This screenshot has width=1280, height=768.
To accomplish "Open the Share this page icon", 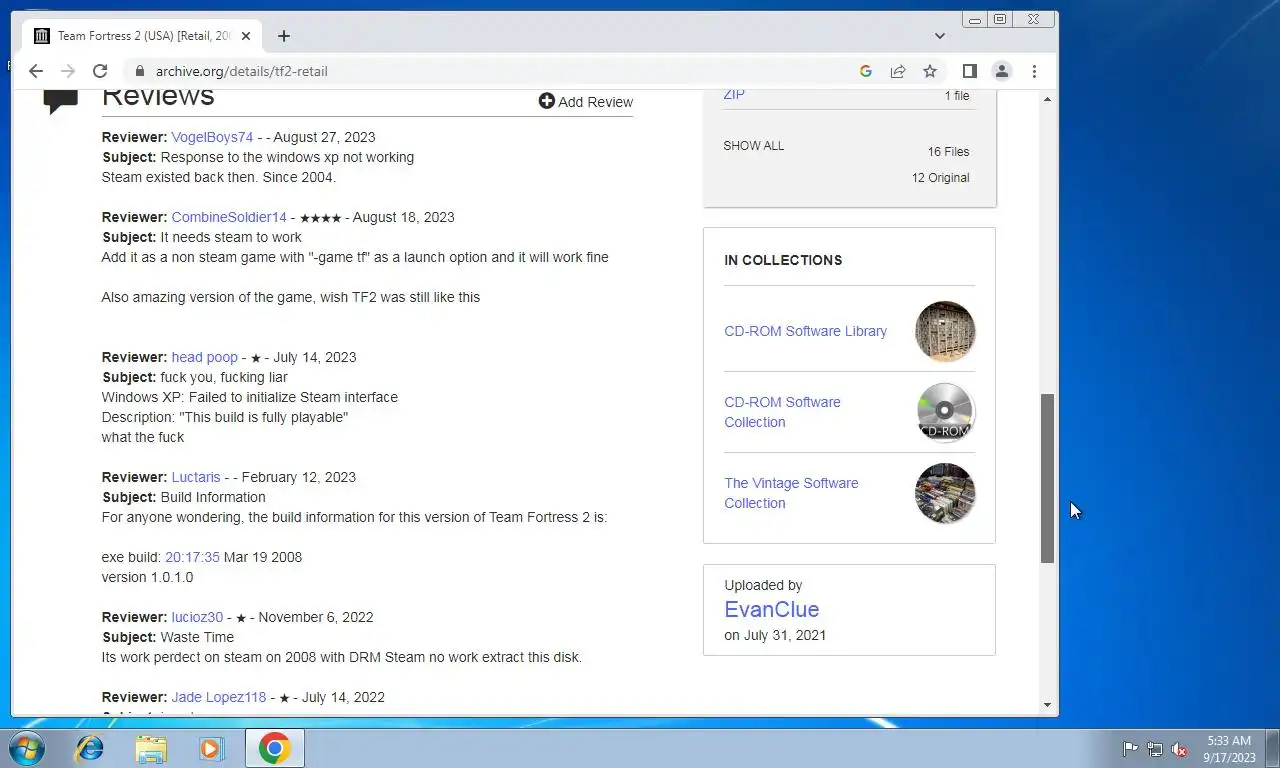I will (898, 71).
